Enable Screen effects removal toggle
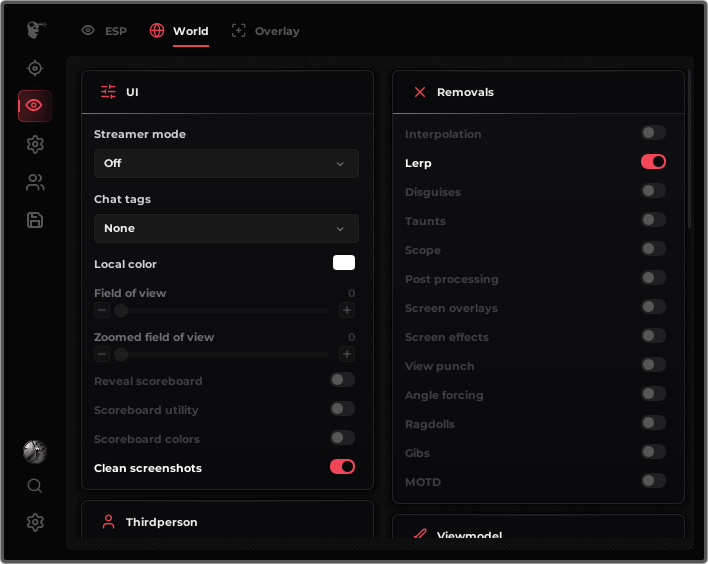The width and height of the screenshot is (708, 564). 653,336
